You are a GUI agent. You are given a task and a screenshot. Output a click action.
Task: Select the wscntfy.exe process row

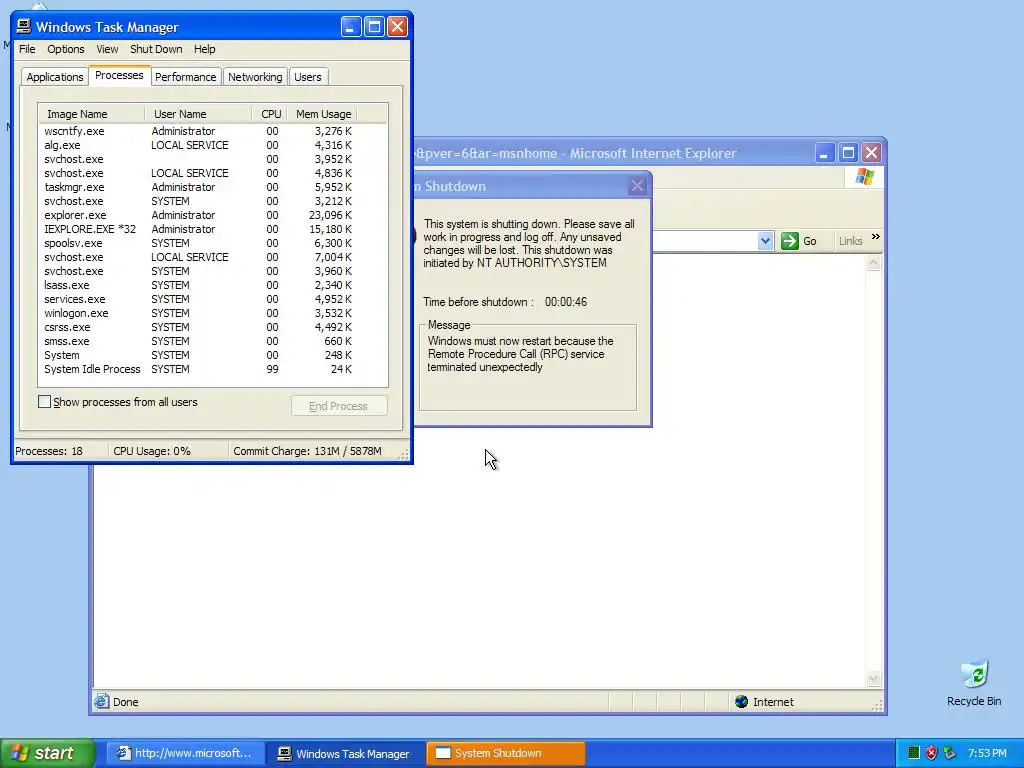[x=213, y=131]
